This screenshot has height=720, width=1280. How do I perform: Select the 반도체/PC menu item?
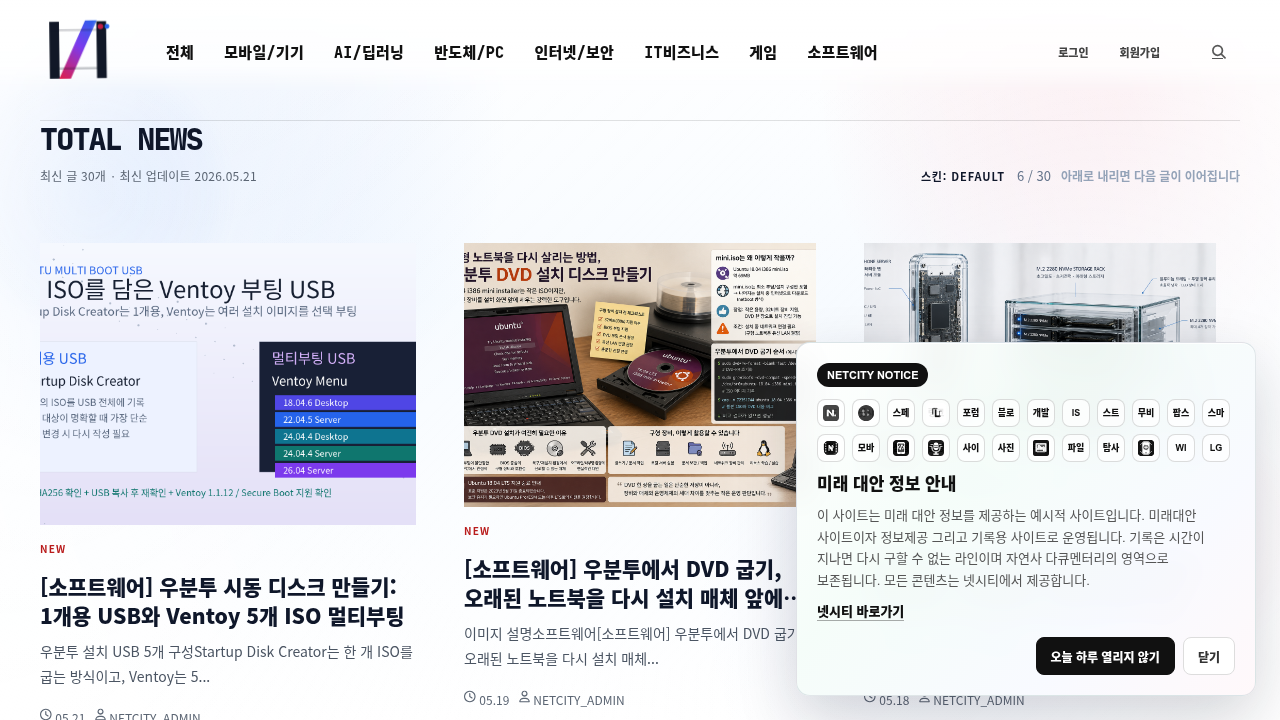(469, 52)
